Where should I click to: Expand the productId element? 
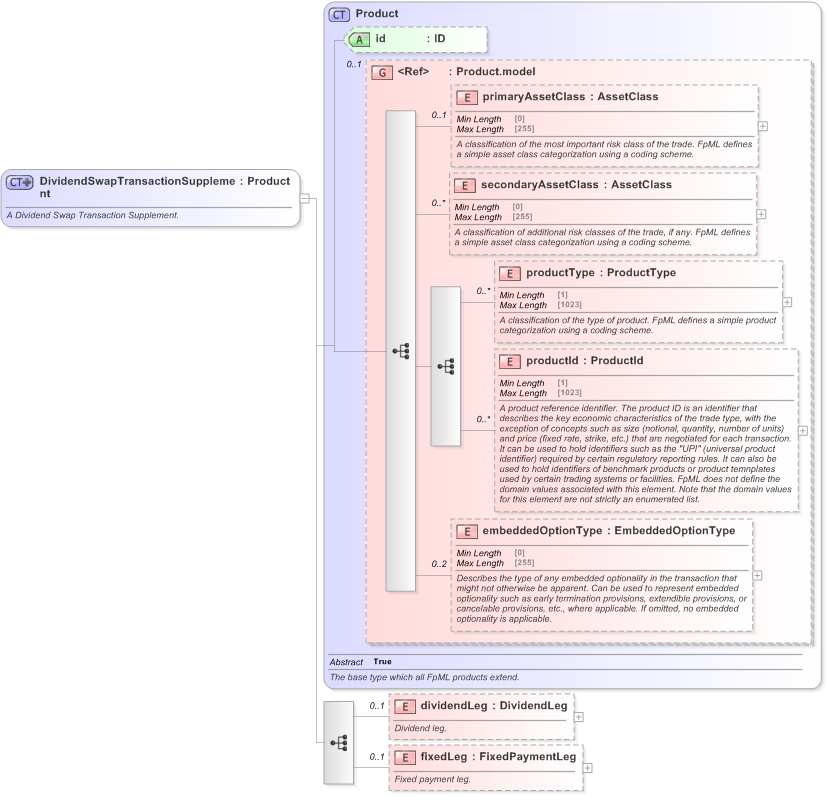coord(803,431)
